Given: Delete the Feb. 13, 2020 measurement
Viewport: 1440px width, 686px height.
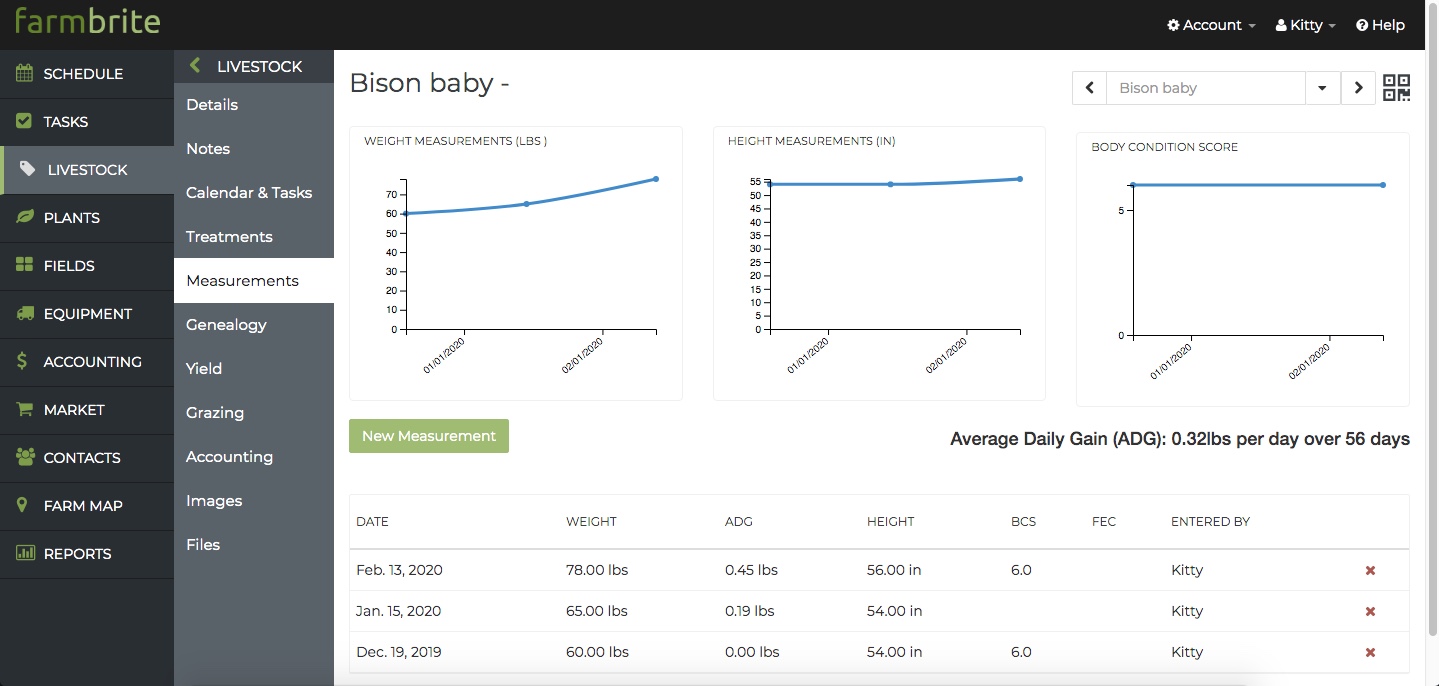Looking at the screenshot, I should coord(1370,570).
